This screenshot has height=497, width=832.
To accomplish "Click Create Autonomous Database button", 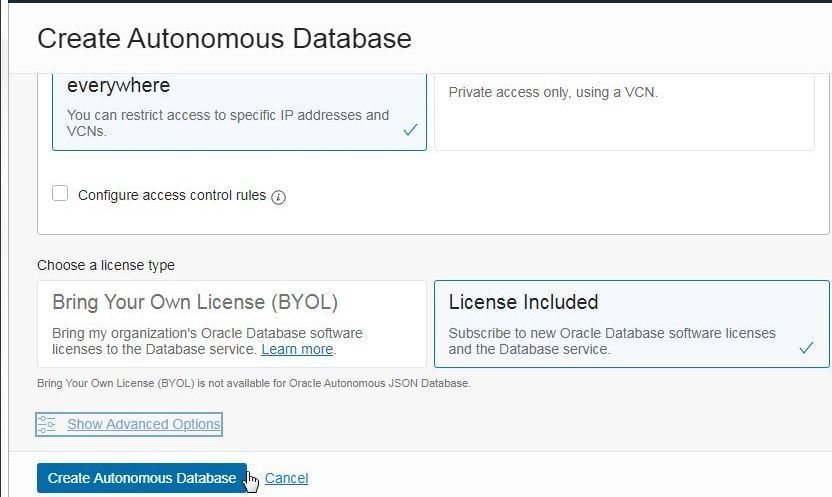I will 142,478.
